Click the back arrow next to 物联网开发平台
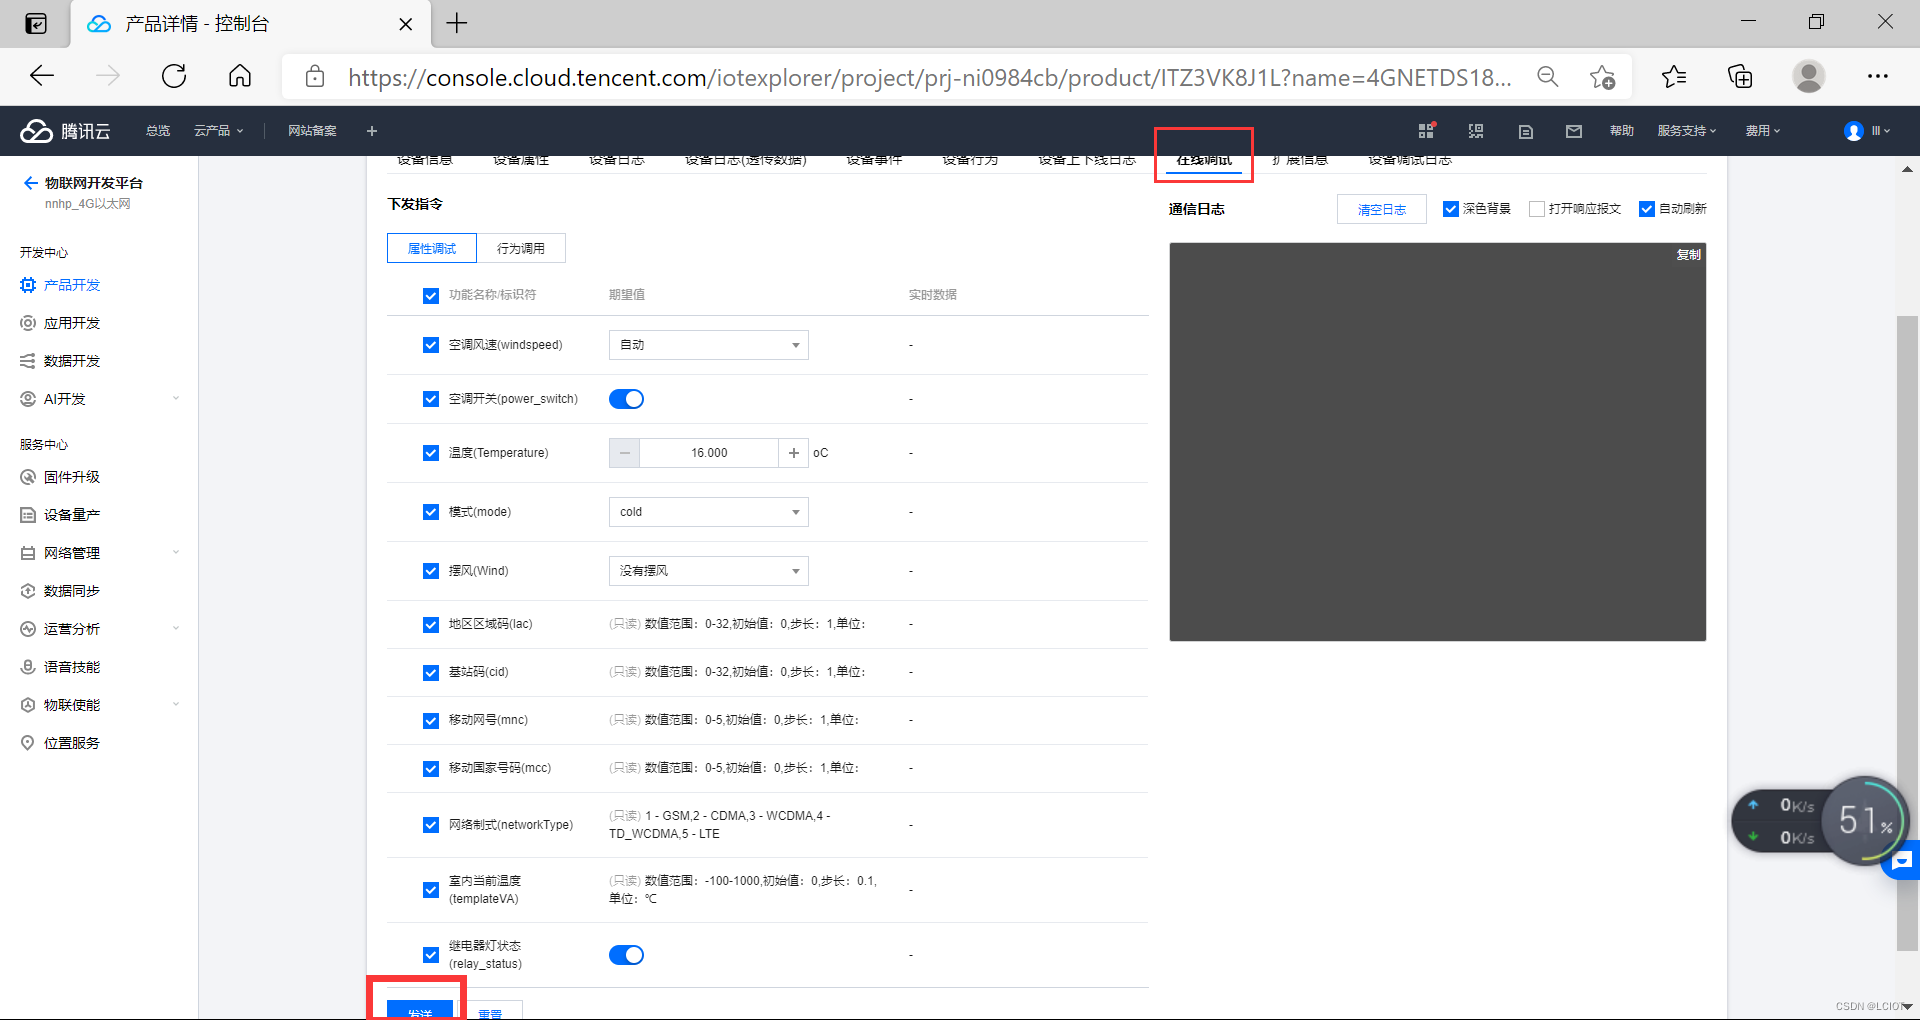 pos(30,183)
